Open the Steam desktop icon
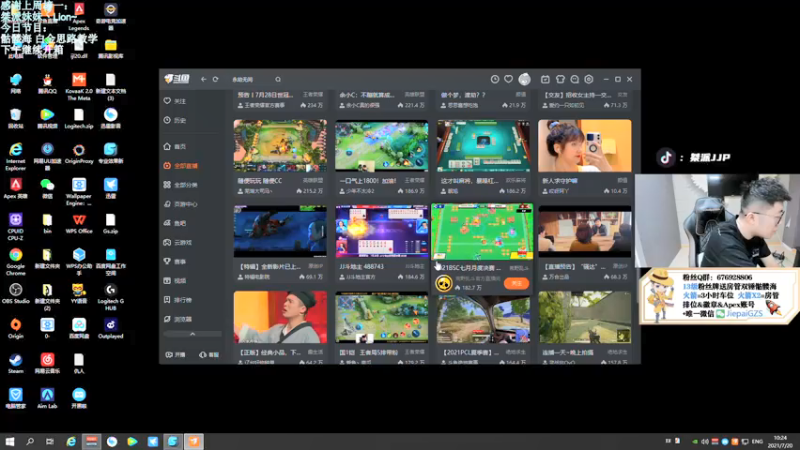The height and width of the screenshot is (450, 800). point(15,363)
